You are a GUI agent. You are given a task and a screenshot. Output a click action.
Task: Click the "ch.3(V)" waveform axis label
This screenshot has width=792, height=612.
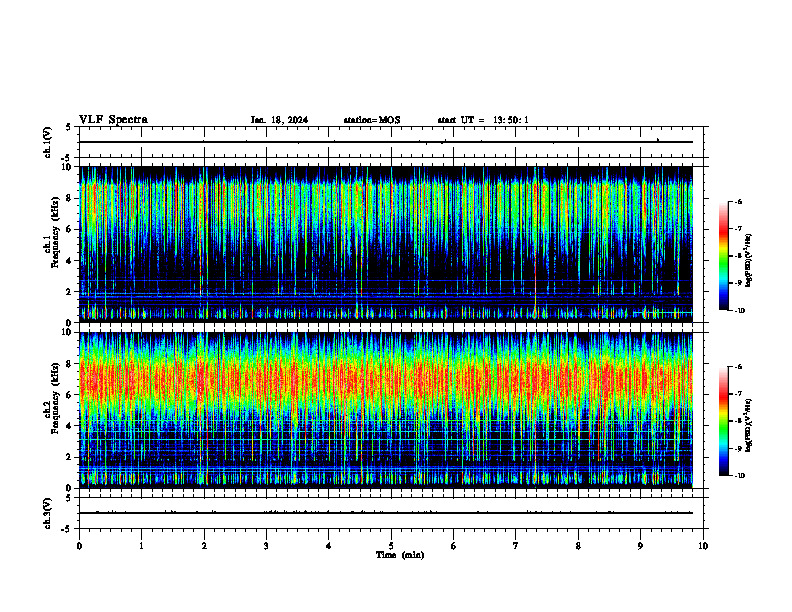point(48,513)
